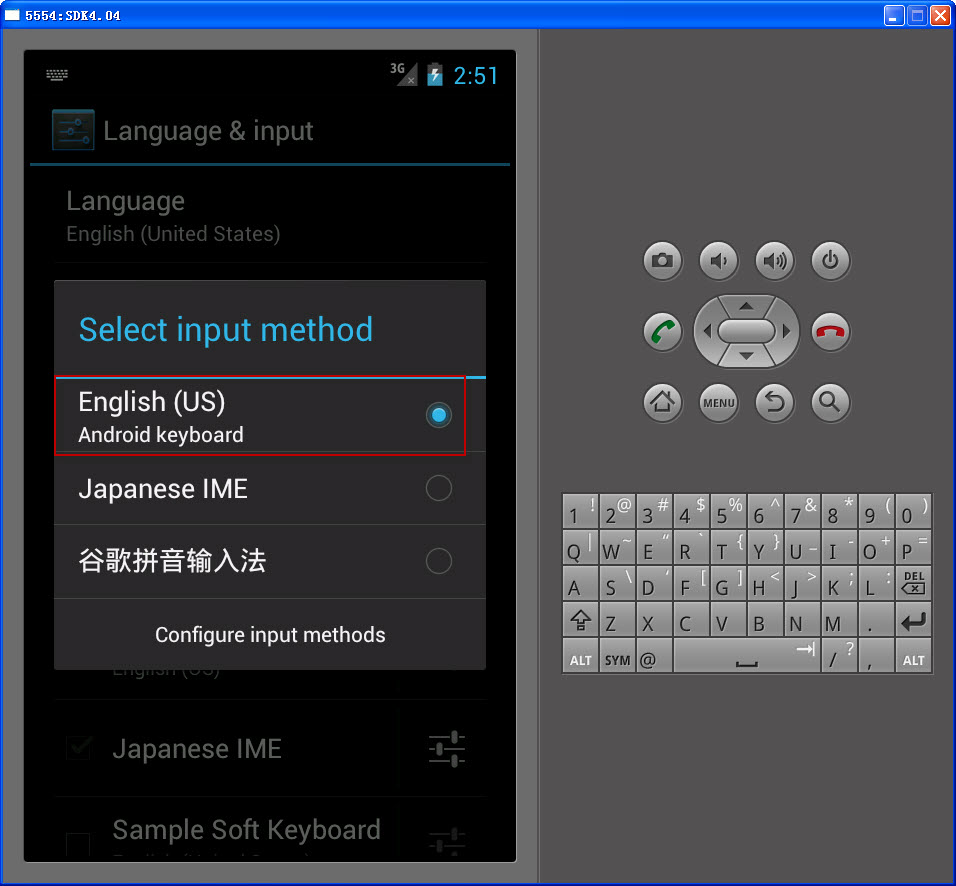Image resolution: width=956 pixels, height=886 pixels.
Task: Open Japanese IME settings sliders icon
Action: 445,748
